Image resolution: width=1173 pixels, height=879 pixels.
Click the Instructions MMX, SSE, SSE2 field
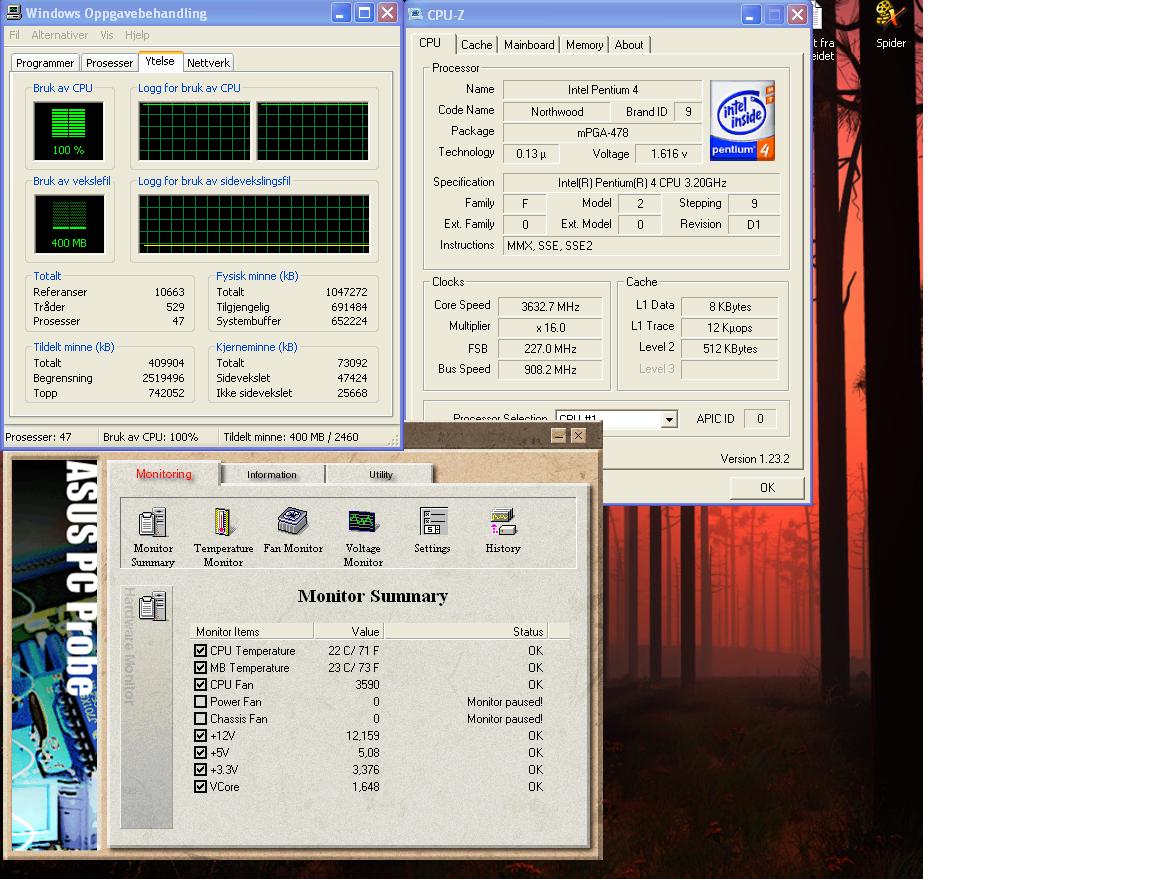pos(642,245)
